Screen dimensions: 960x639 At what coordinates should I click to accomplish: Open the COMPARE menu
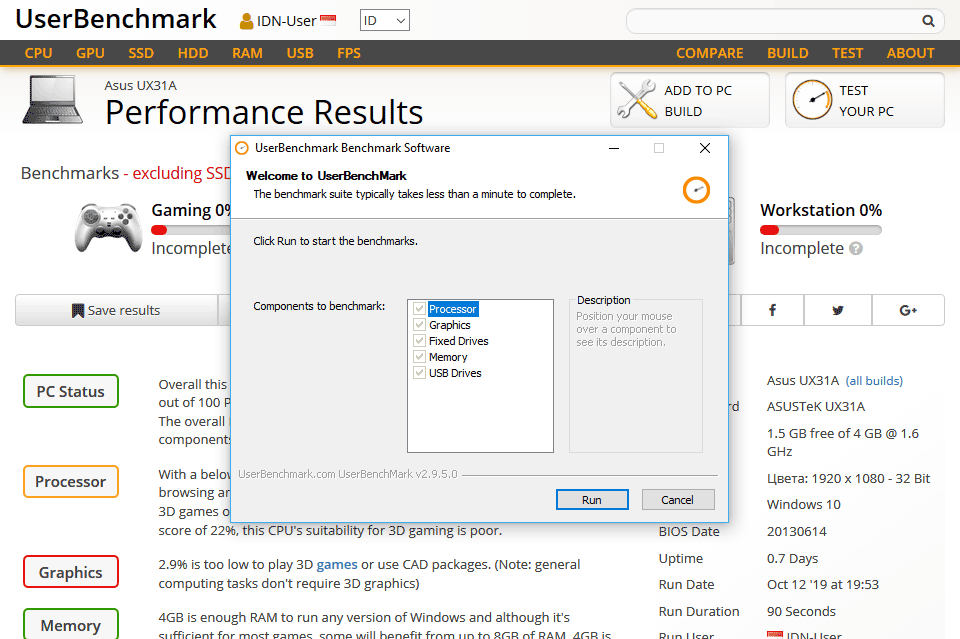[710, 53]
